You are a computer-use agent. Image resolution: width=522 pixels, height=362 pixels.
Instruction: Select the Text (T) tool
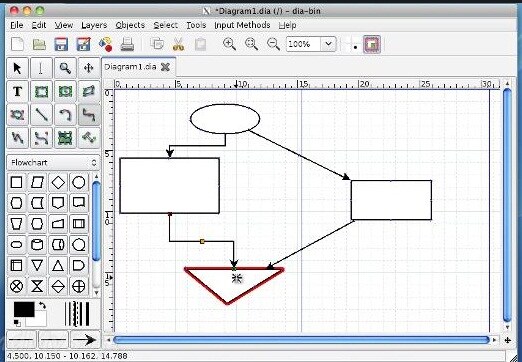tap(17, 91)
